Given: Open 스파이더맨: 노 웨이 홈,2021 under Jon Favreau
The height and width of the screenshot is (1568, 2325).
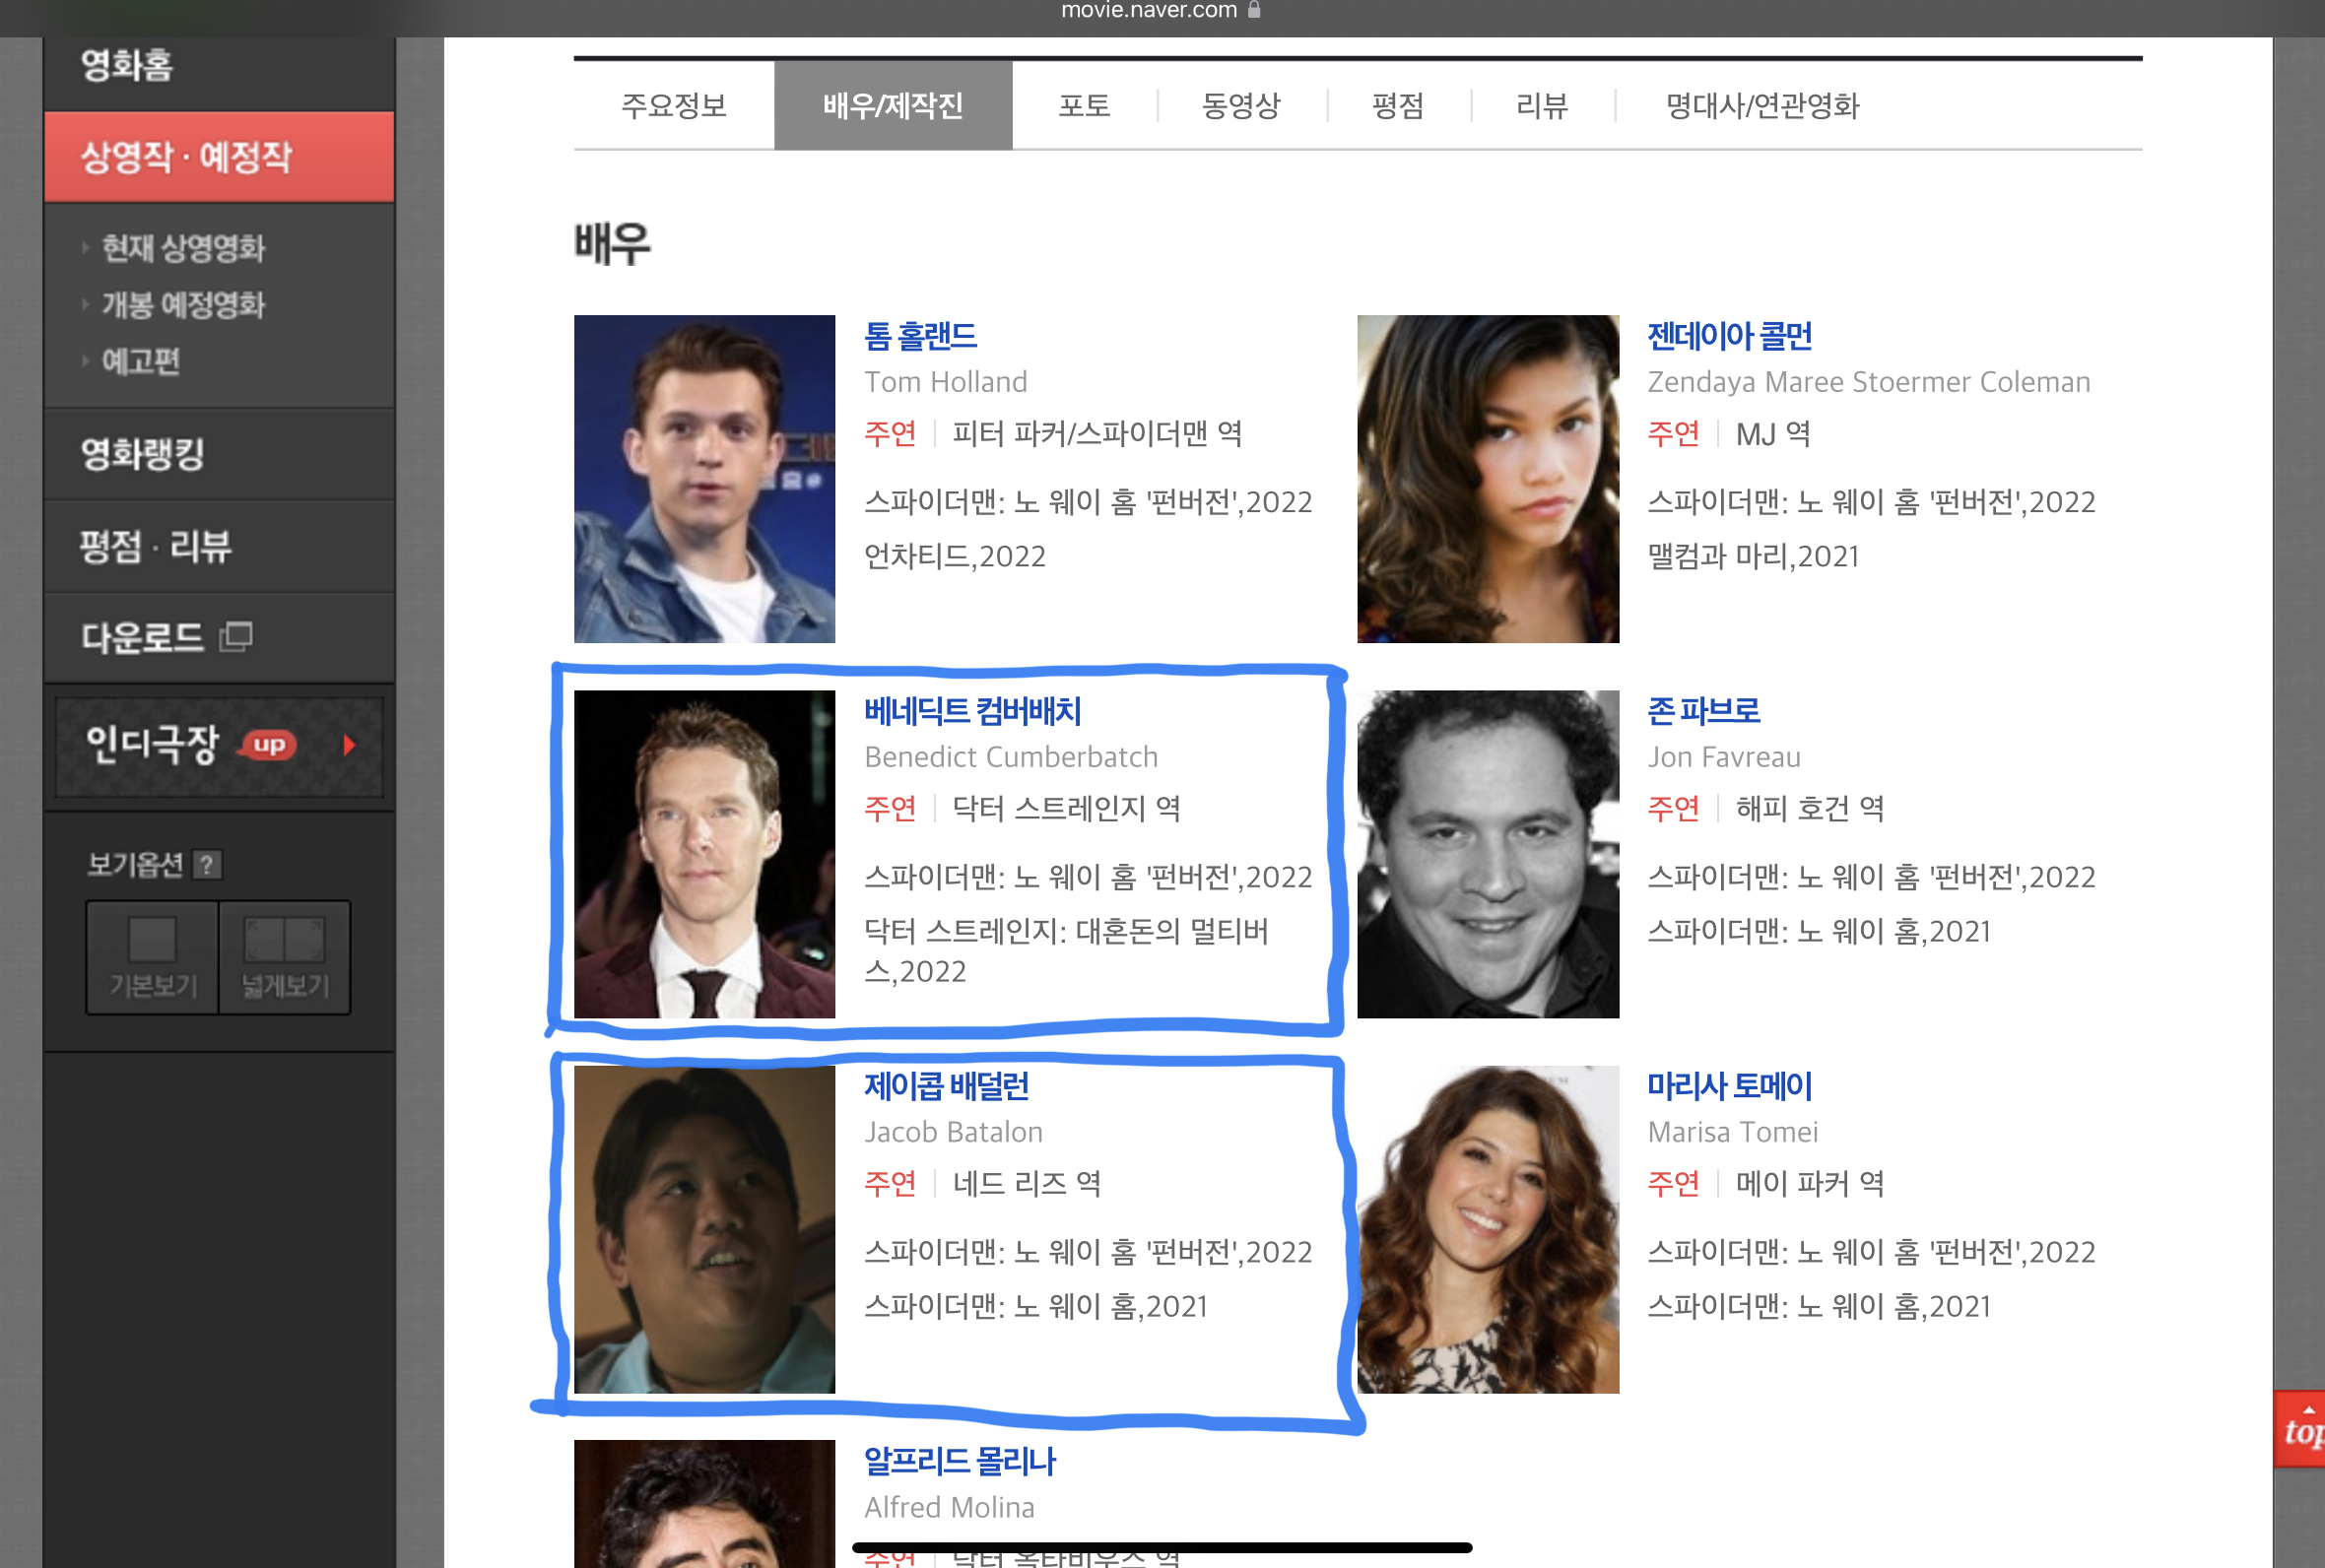Looking at the screenshot, I should point(1818,931).
